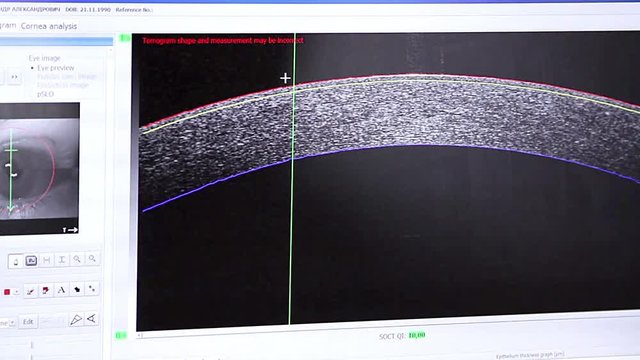Select the horizontal caliper measurement tool
Screen dimensions: 640x360
(x=47, y=260)
